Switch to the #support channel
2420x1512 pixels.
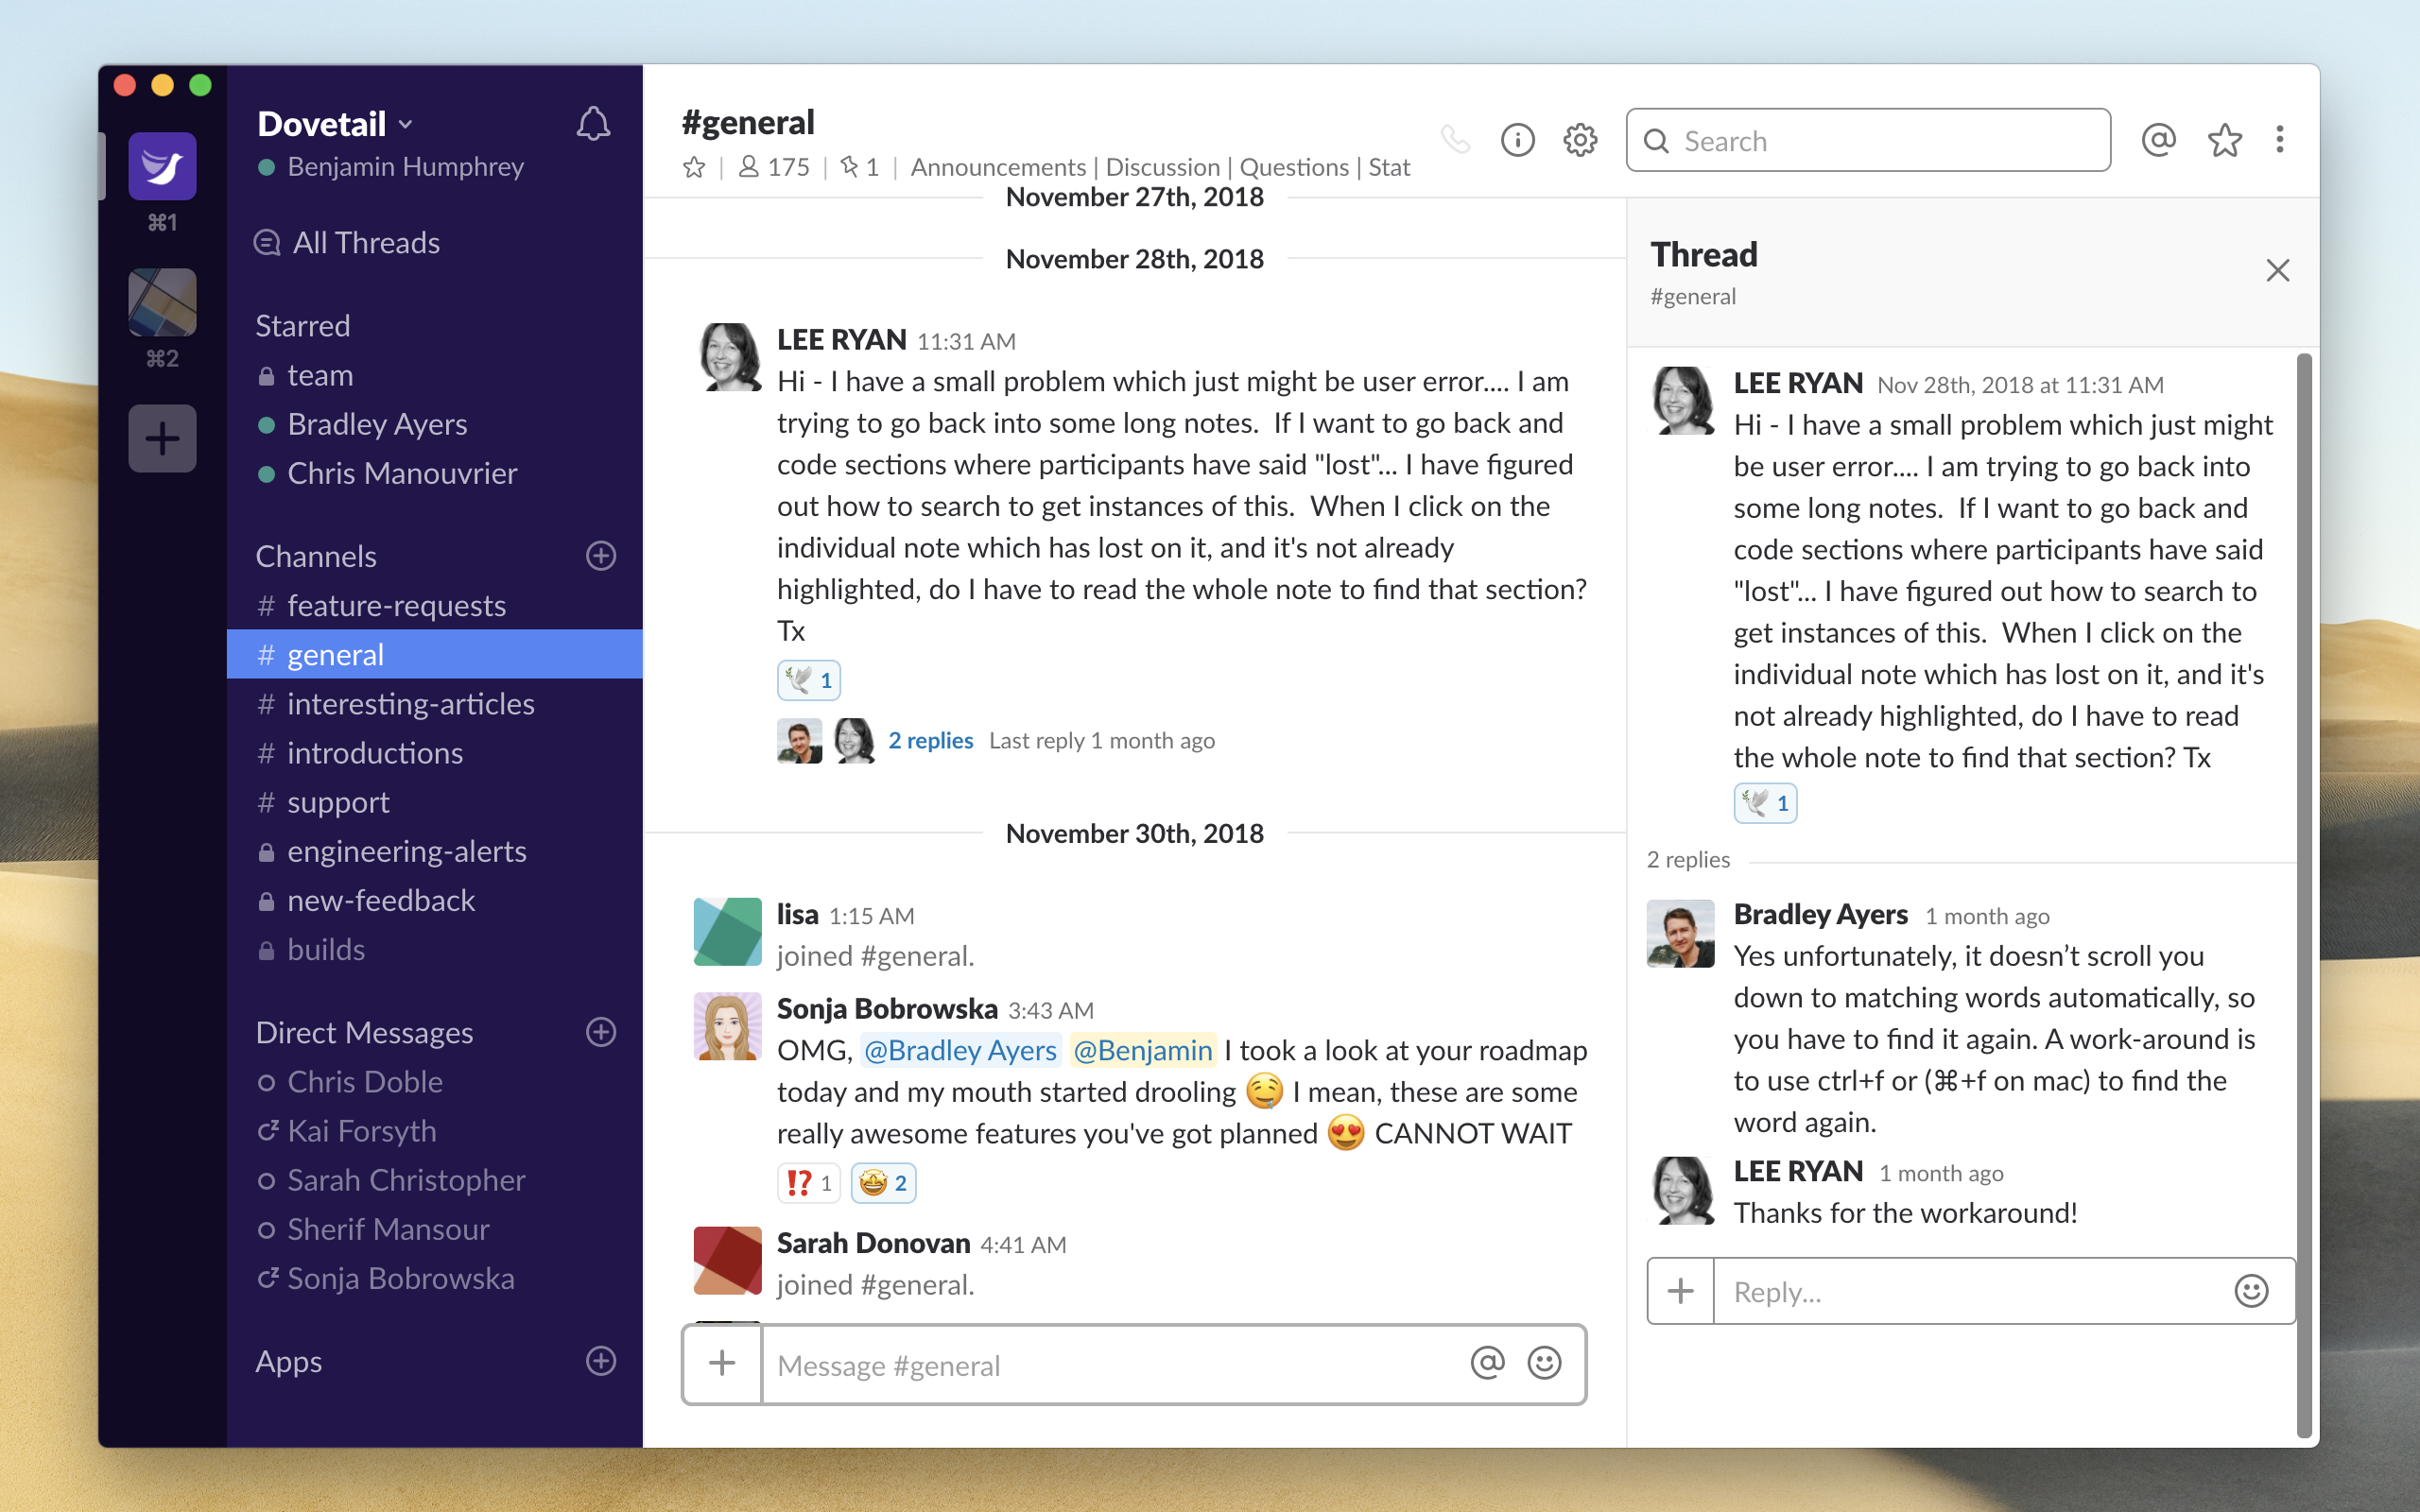(x=338, y=801)
